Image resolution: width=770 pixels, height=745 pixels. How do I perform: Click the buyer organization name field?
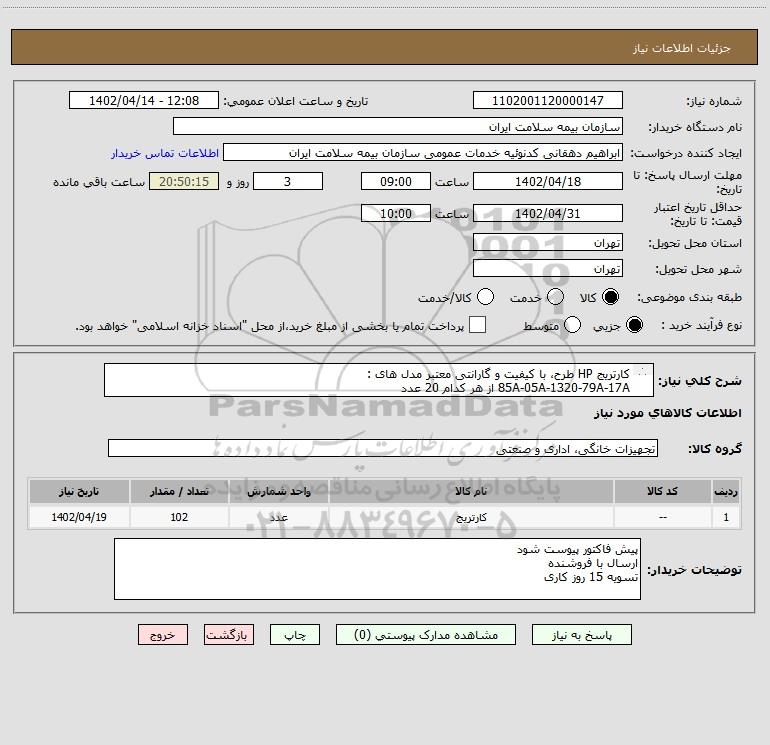pyautogui.click(x=398, y=127)
